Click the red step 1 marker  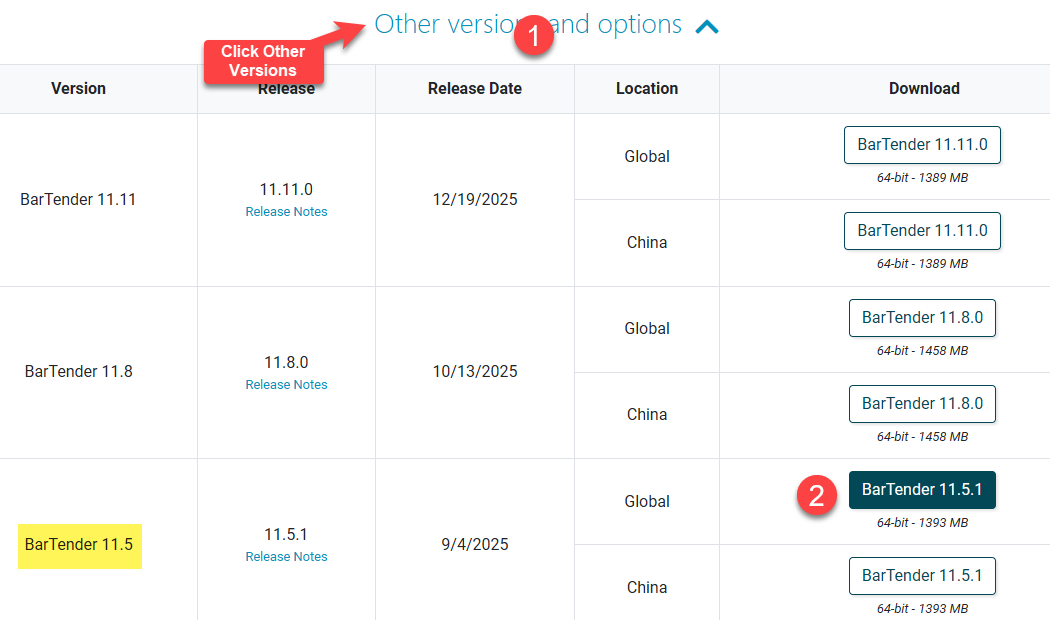coord(533,37)
